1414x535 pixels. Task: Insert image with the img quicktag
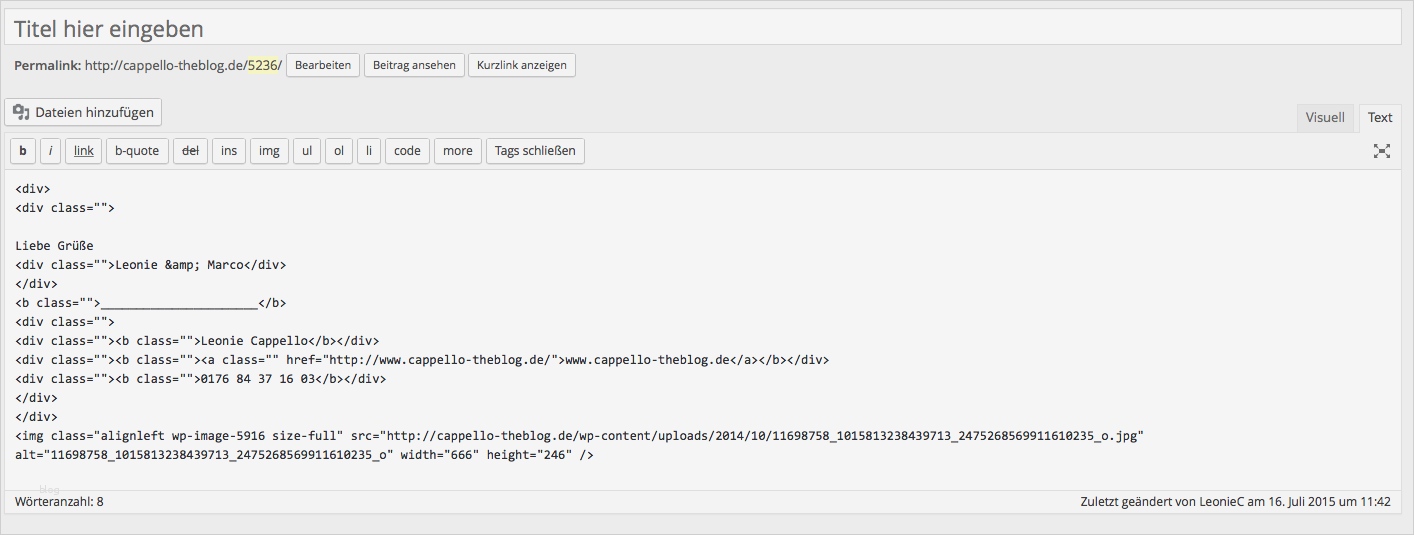pos(269,151)
